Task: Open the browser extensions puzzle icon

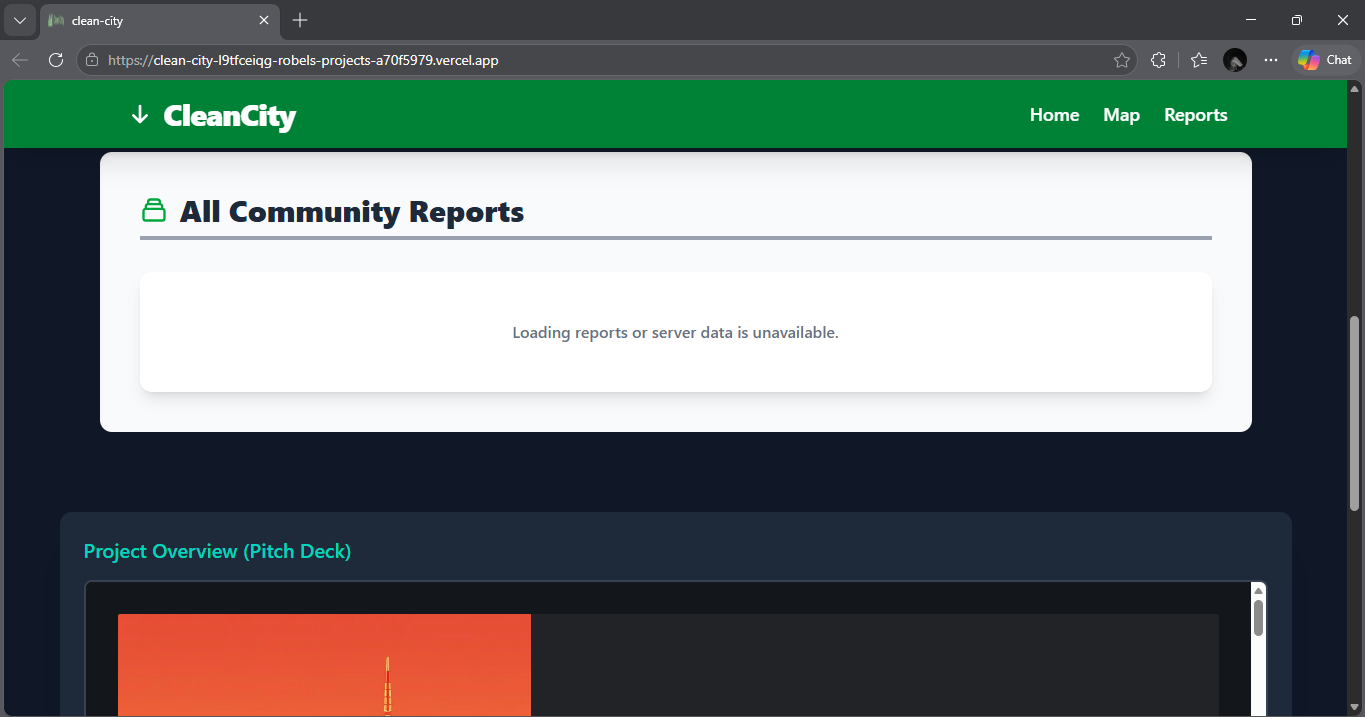Action: (1158, 60)
